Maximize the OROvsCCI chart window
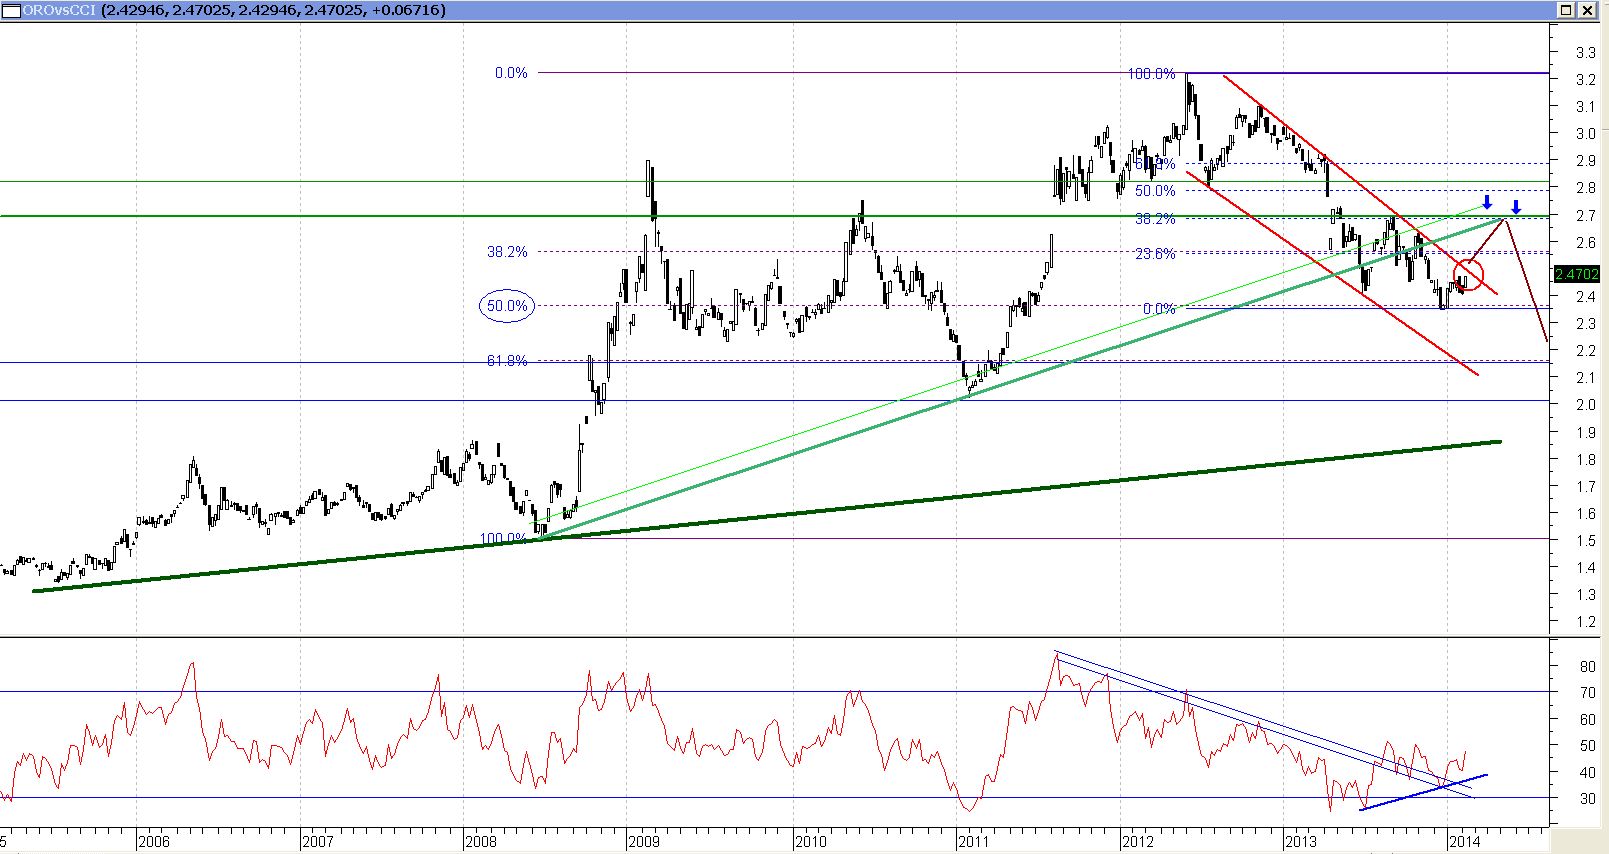Viewport: 1609px width, 854px height. click(1565, 10)
